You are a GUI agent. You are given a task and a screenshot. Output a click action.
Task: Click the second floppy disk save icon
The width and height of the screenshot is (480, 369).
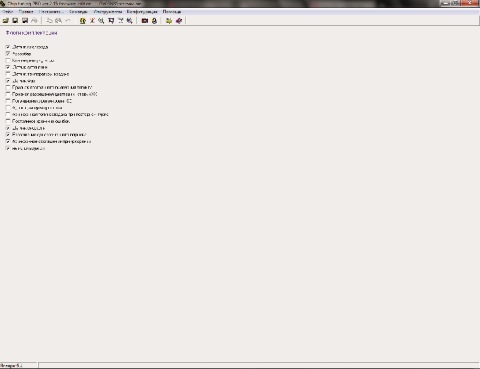coord(25,21)
